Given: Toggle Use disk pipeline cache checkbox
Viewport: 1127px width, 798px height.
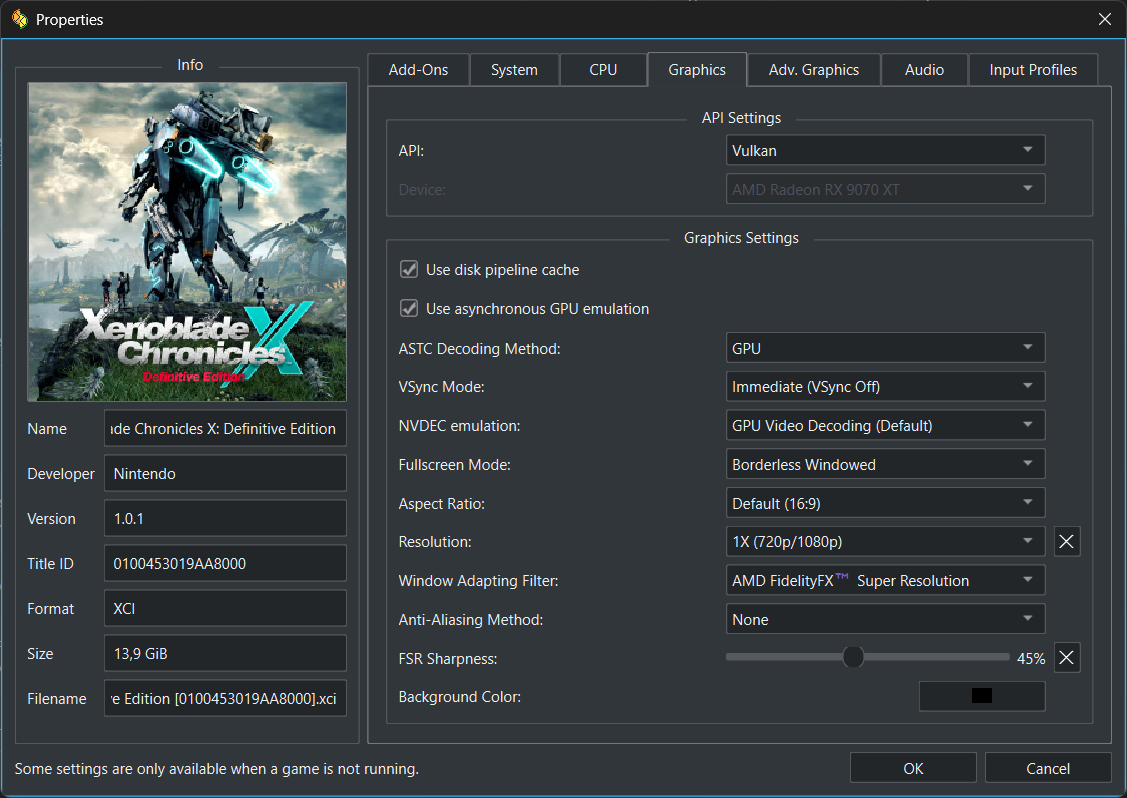Looking at the screenshot, I should (x=409, y=270).
